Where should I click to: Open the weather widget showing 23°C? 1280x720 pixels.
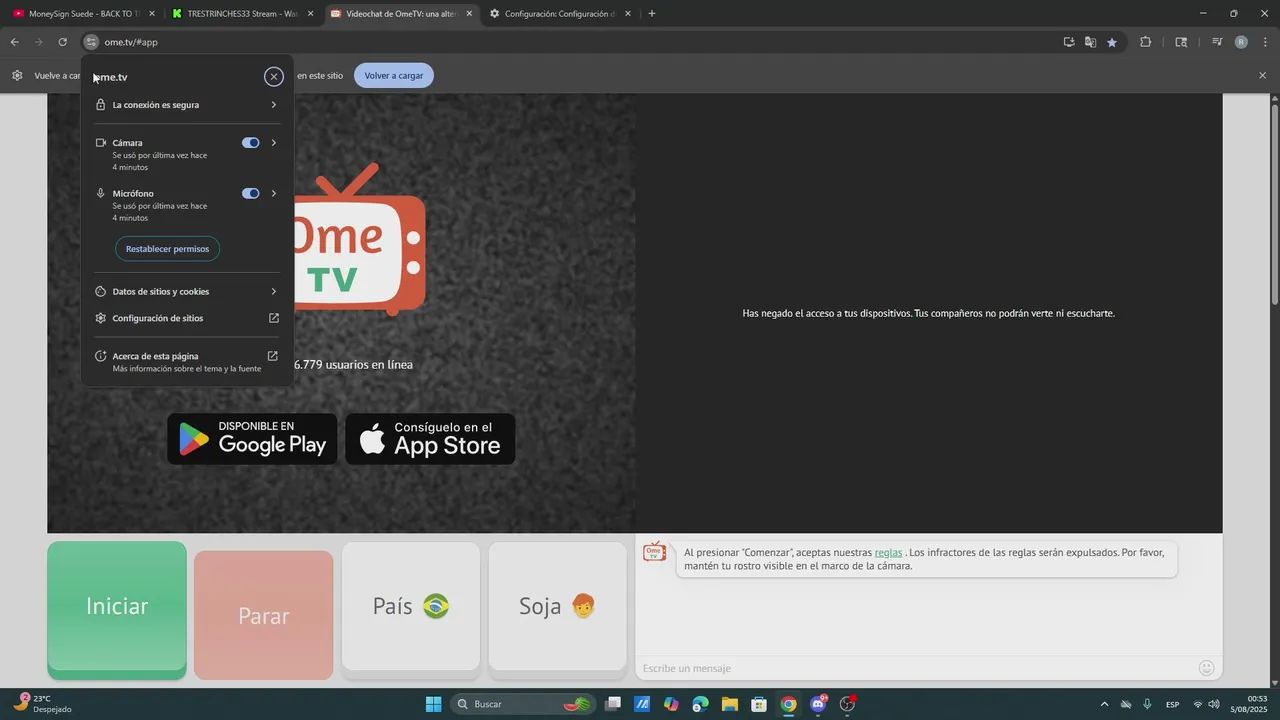(x=45, y=704)
